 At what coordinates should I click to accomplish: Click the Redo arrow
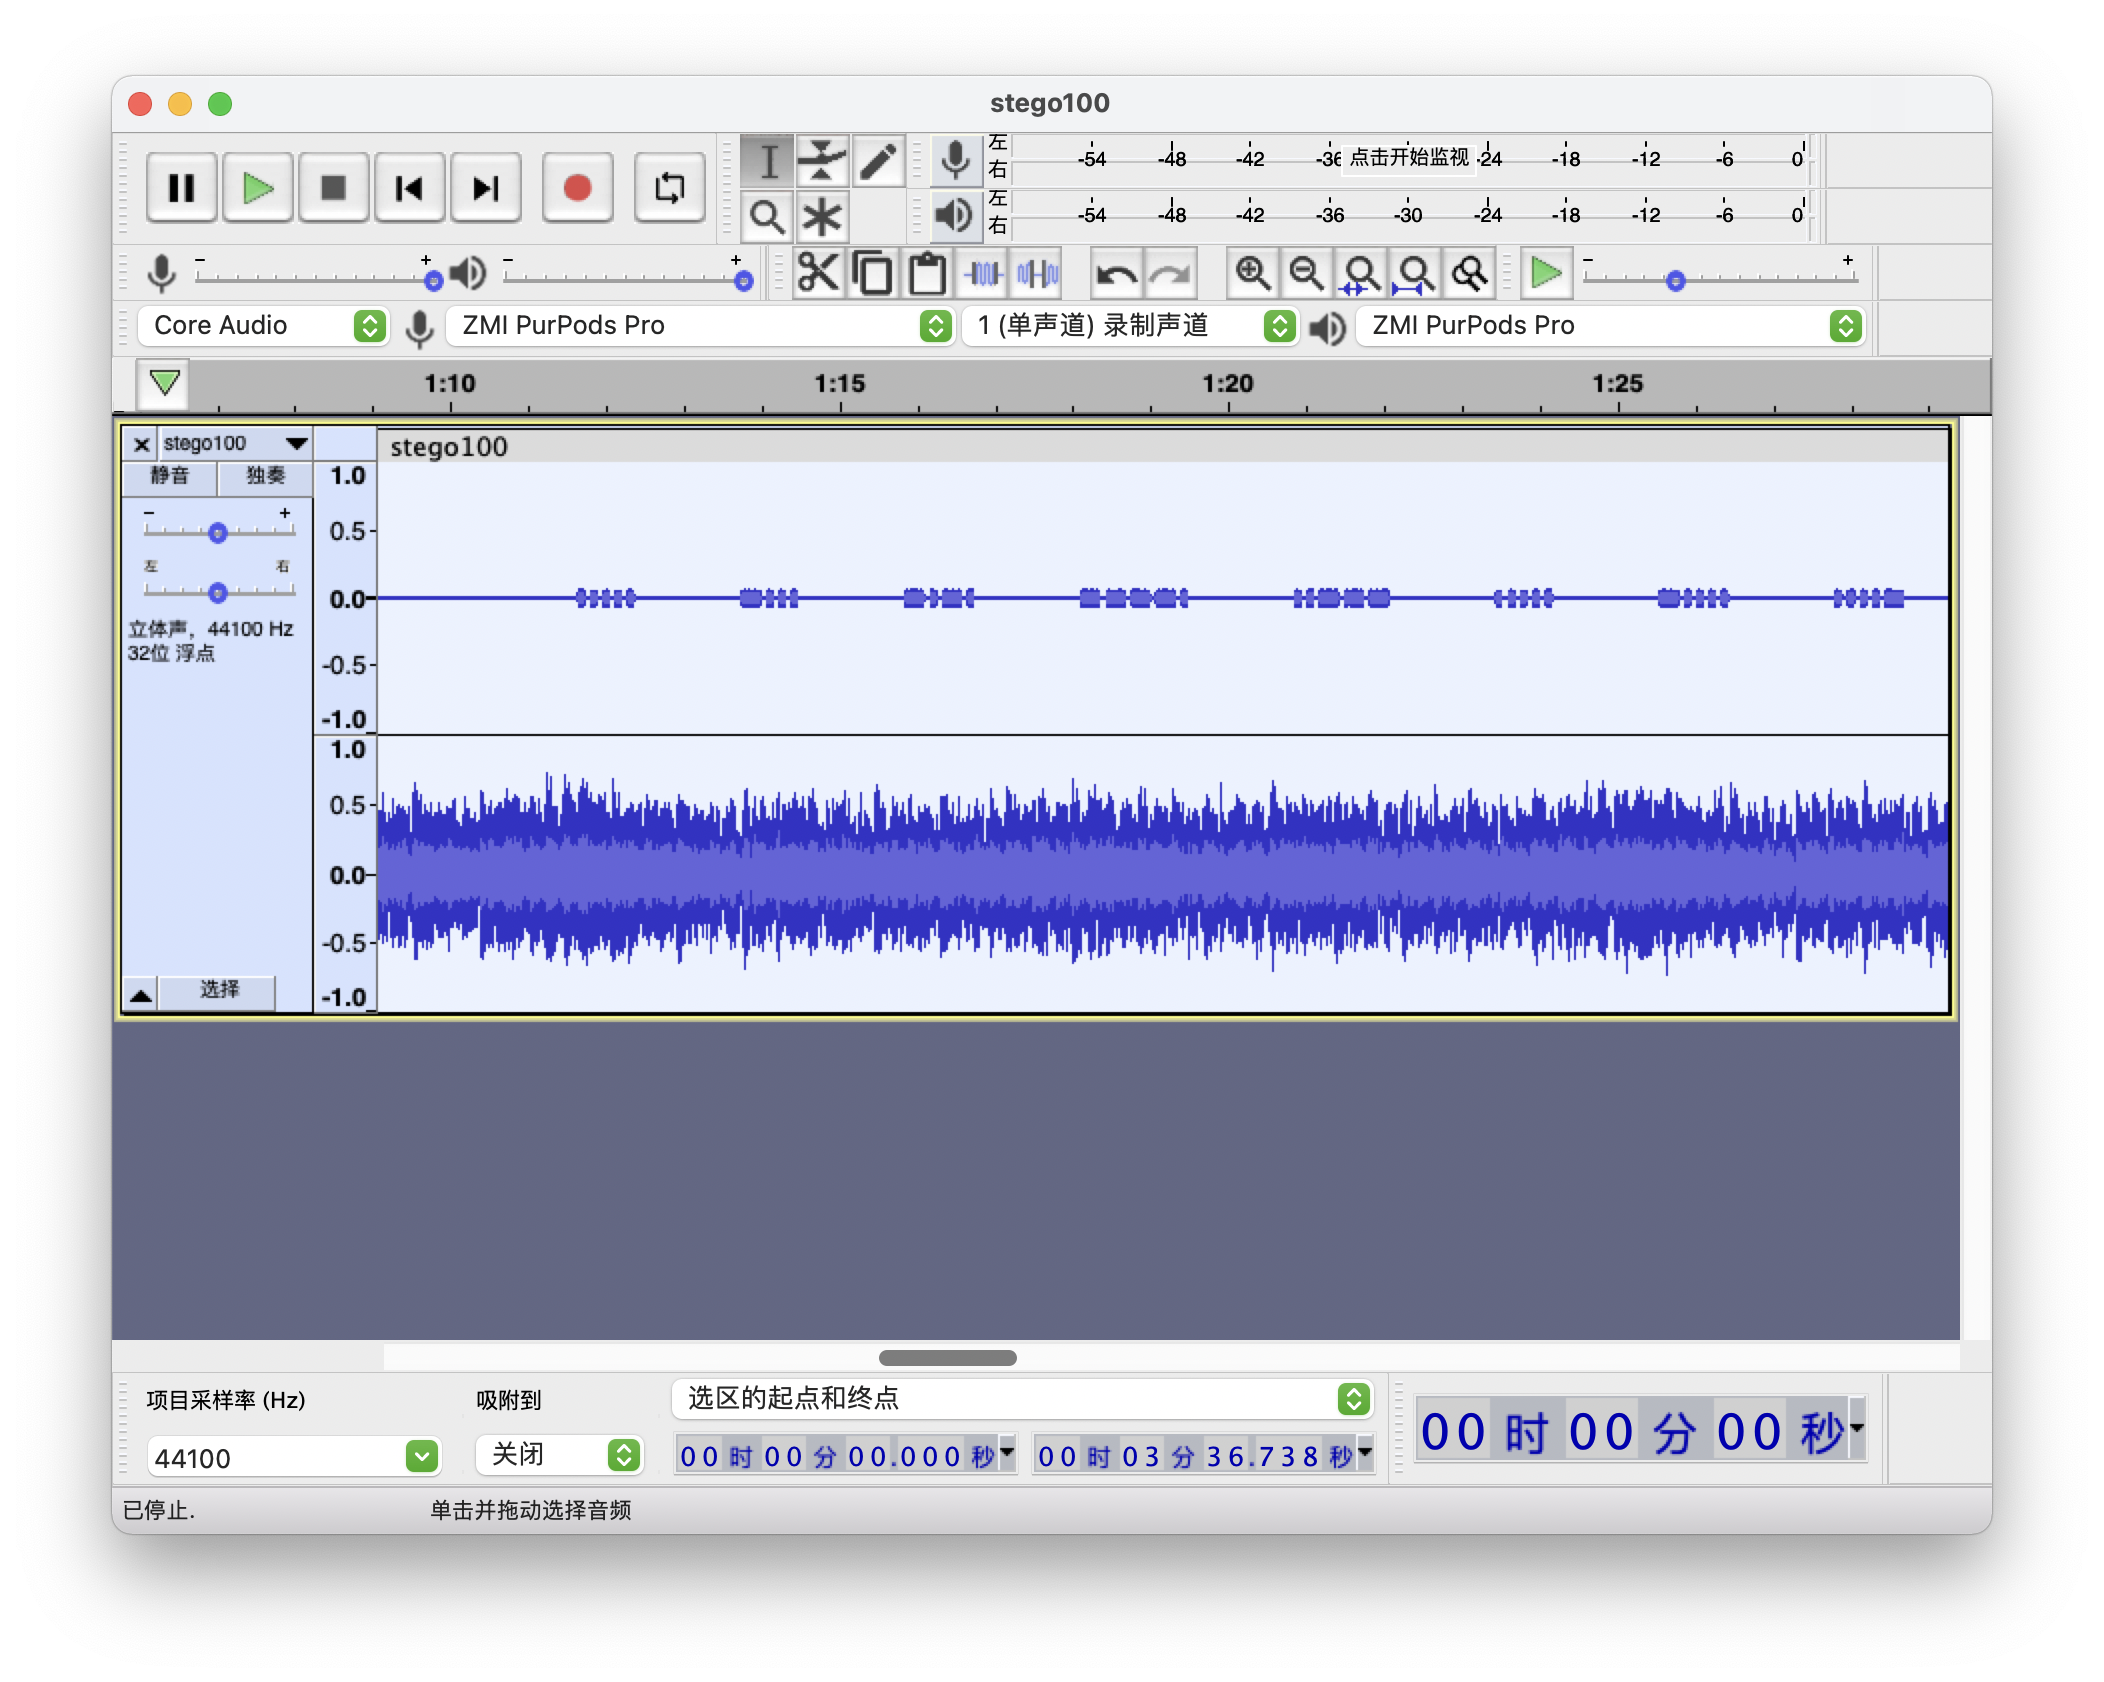point(1170,273)
